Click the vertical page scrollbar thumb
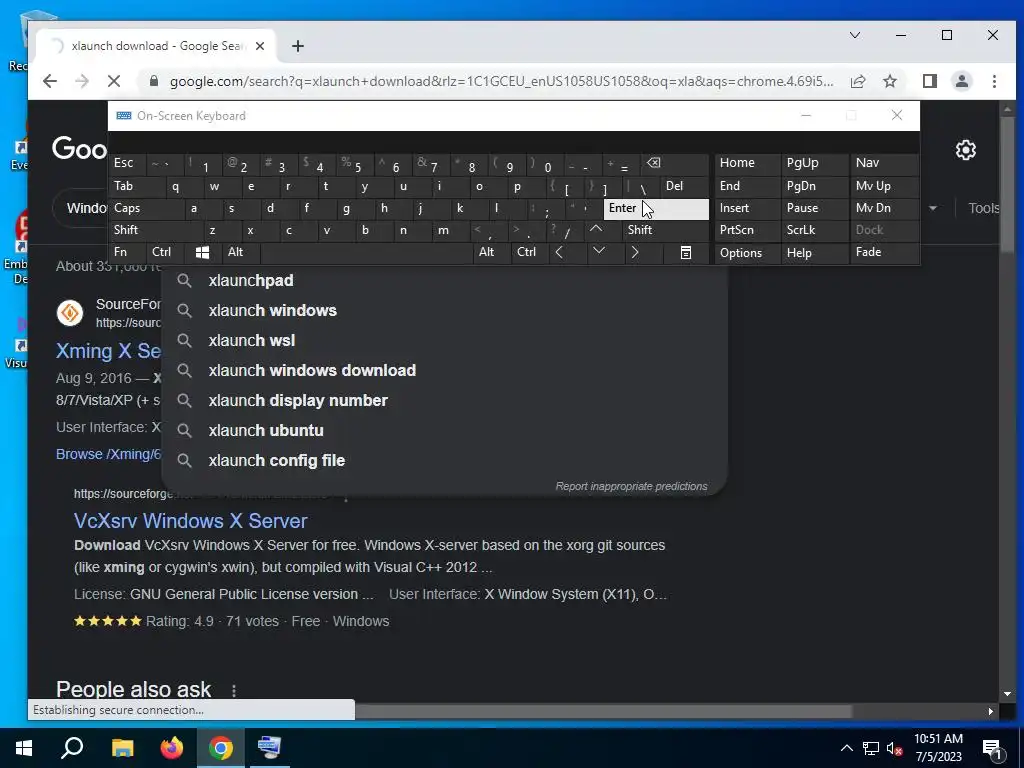Screen dimensions: 1024x768 1007,183
